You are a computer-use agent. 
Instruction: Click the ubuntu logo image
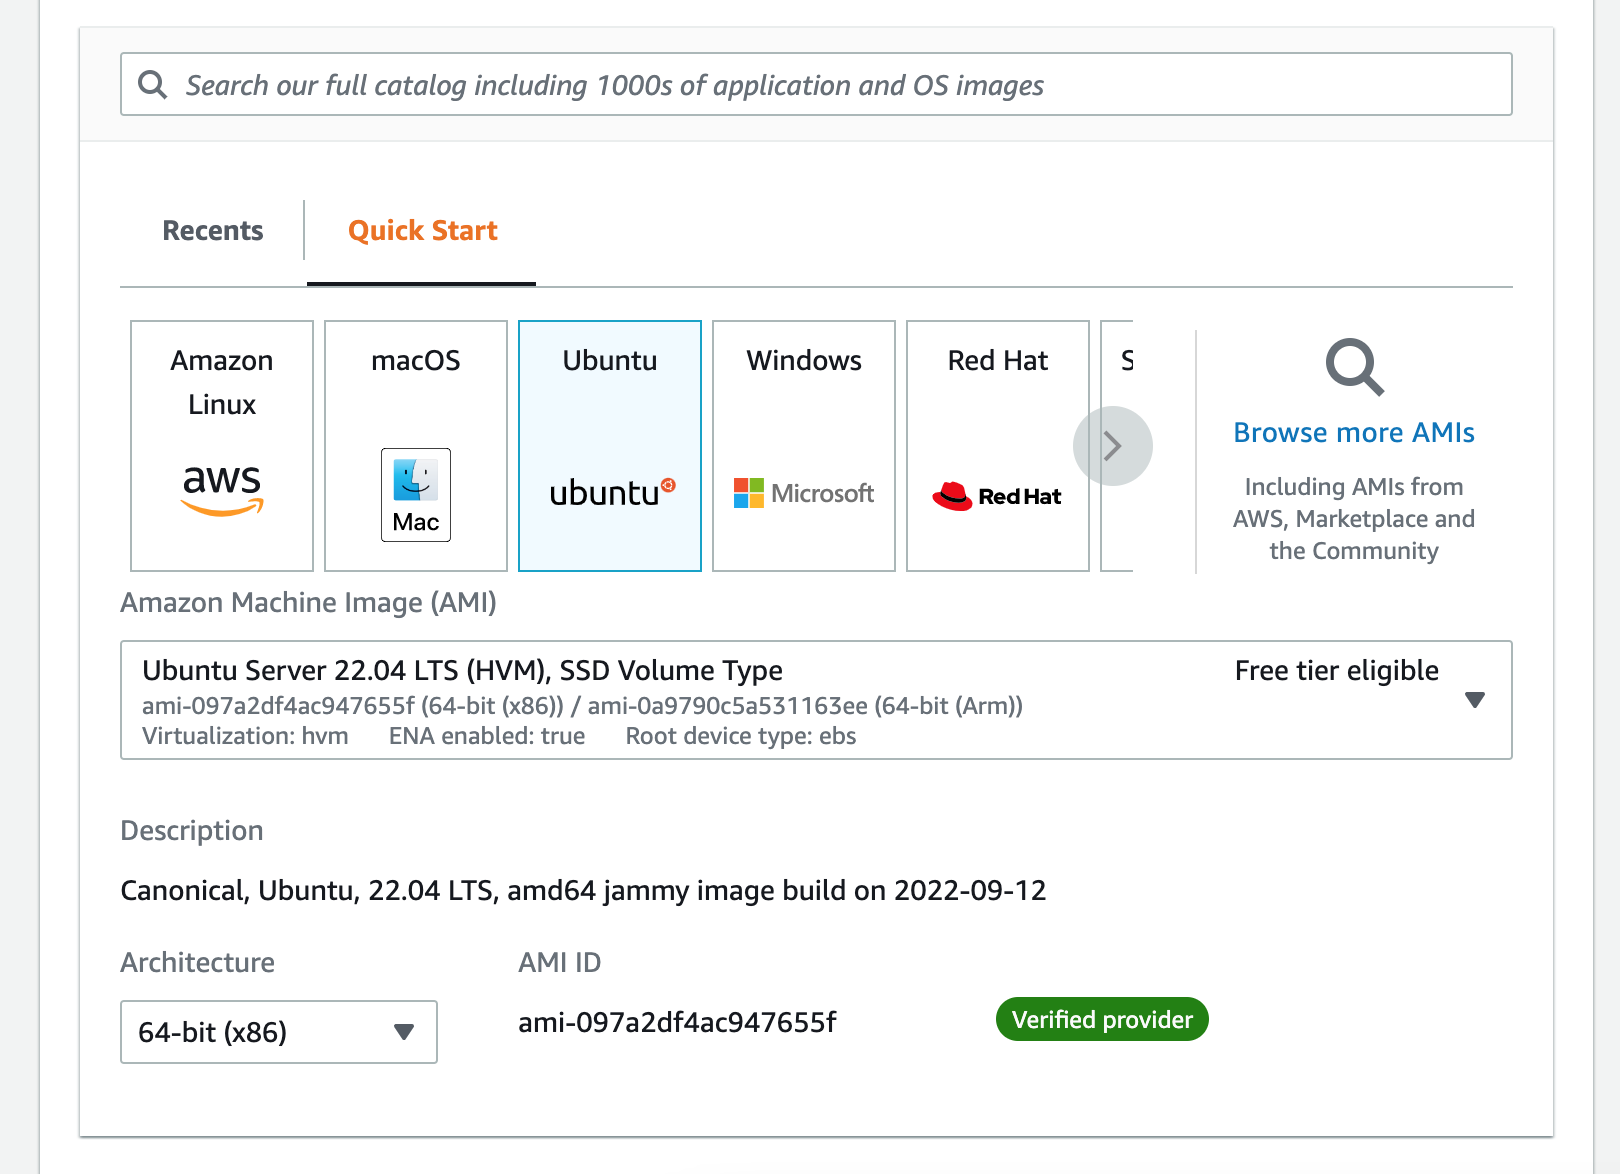(613, 492)
